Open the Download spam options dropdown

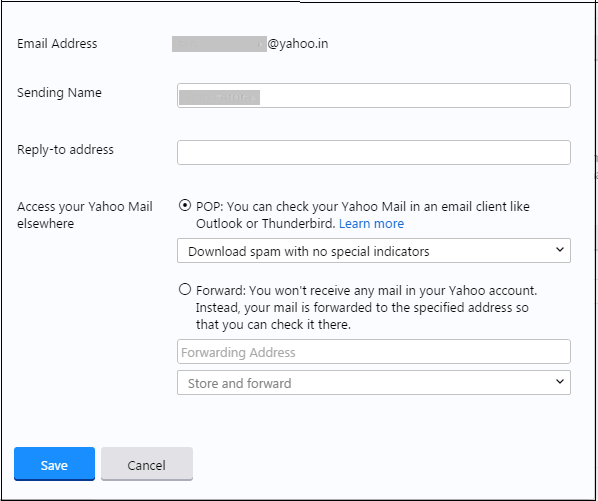pyautogui.click(x=374, y=250)
